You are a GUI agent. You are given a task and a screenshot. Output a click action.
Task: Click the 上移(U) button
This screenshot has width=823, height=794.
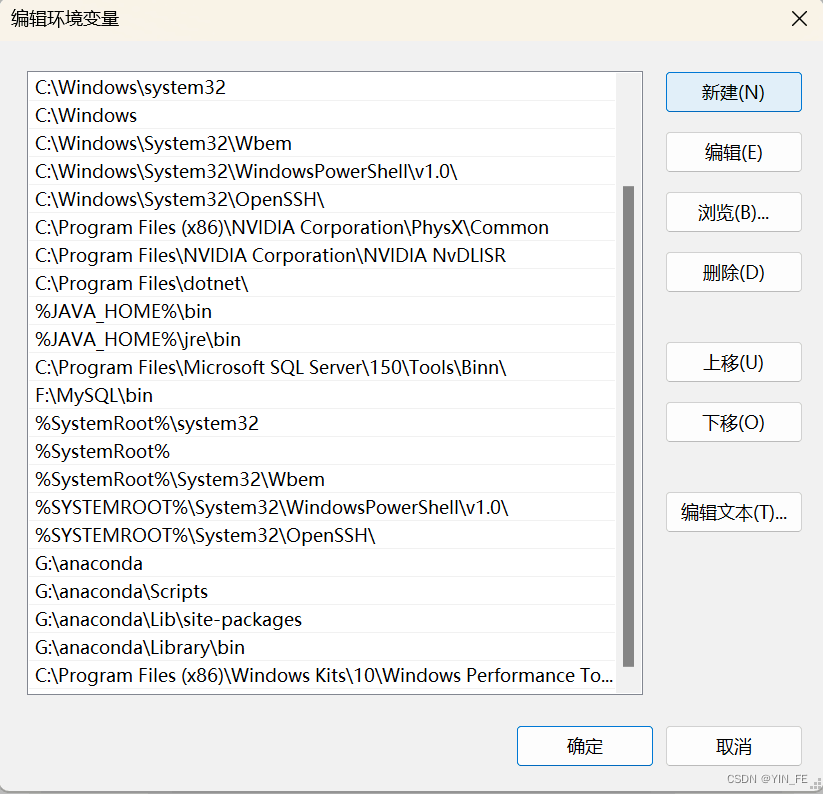[733, 362]
